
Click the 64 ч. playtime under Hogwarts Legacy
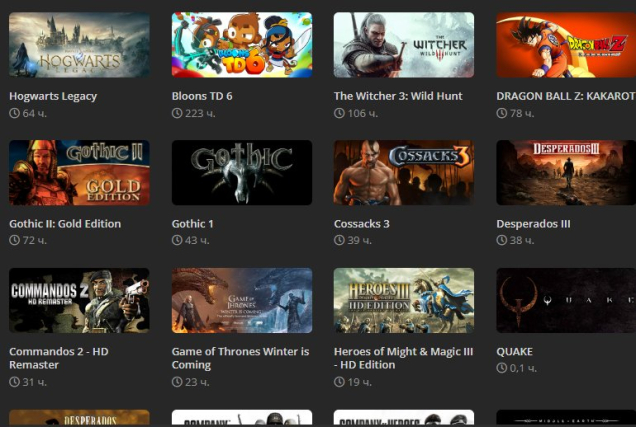(34, 114)
